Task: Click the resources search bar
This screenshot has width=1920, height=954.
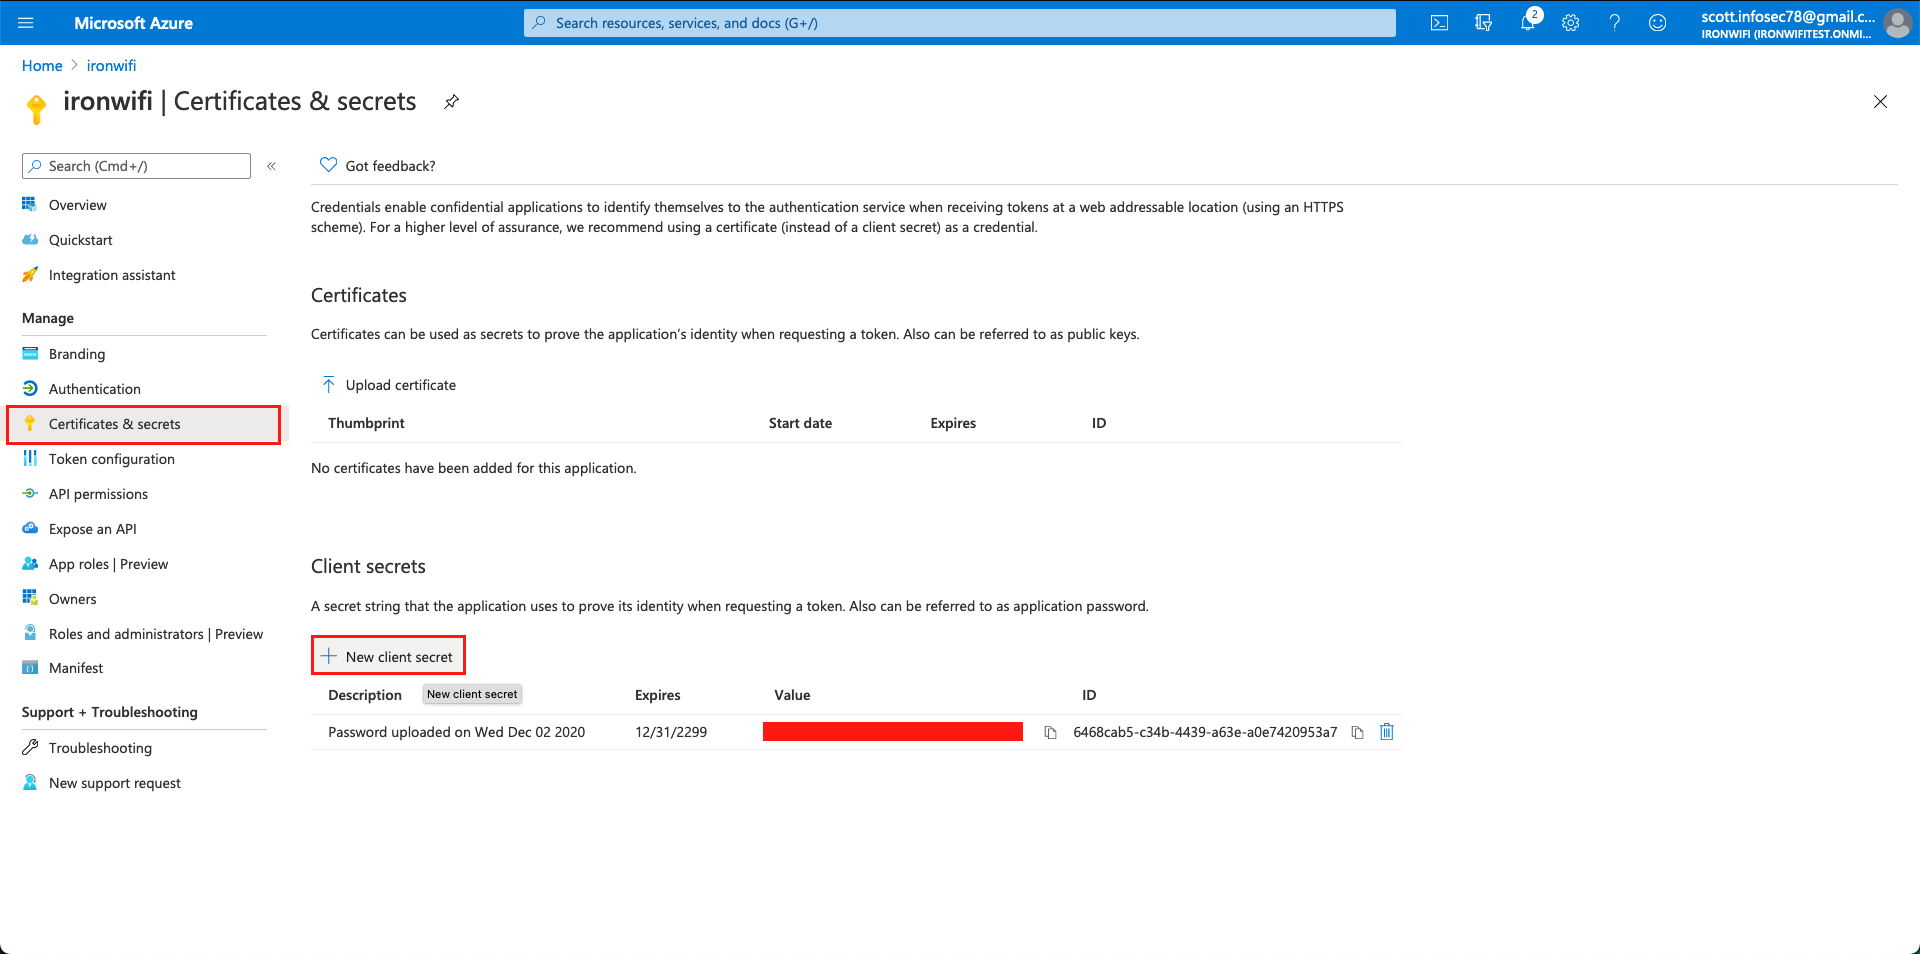Action: (x=960, y=22)
